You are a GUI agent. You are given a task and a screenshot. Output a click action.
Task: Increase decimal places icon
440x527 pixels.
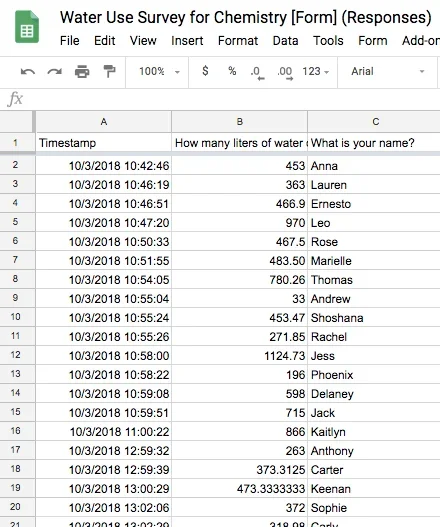pos(285,73)
